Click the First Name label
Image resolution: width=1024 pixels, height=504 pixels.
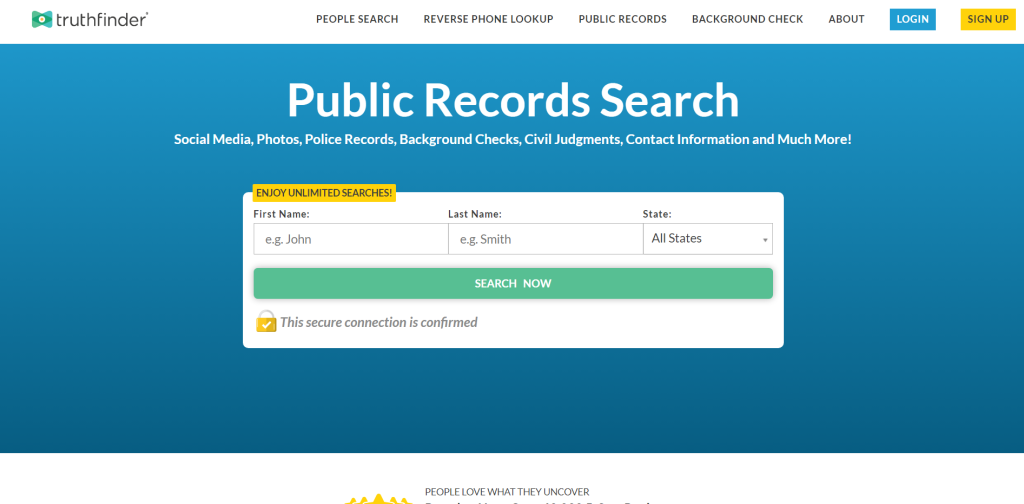(x=281, y=214)
